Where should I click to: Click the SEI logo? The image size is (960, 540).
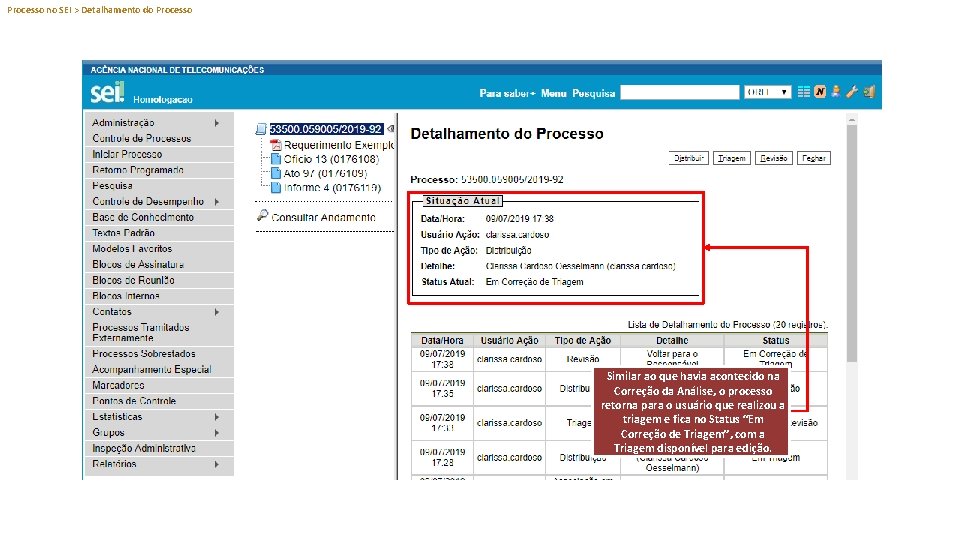[x=107, y=92]
